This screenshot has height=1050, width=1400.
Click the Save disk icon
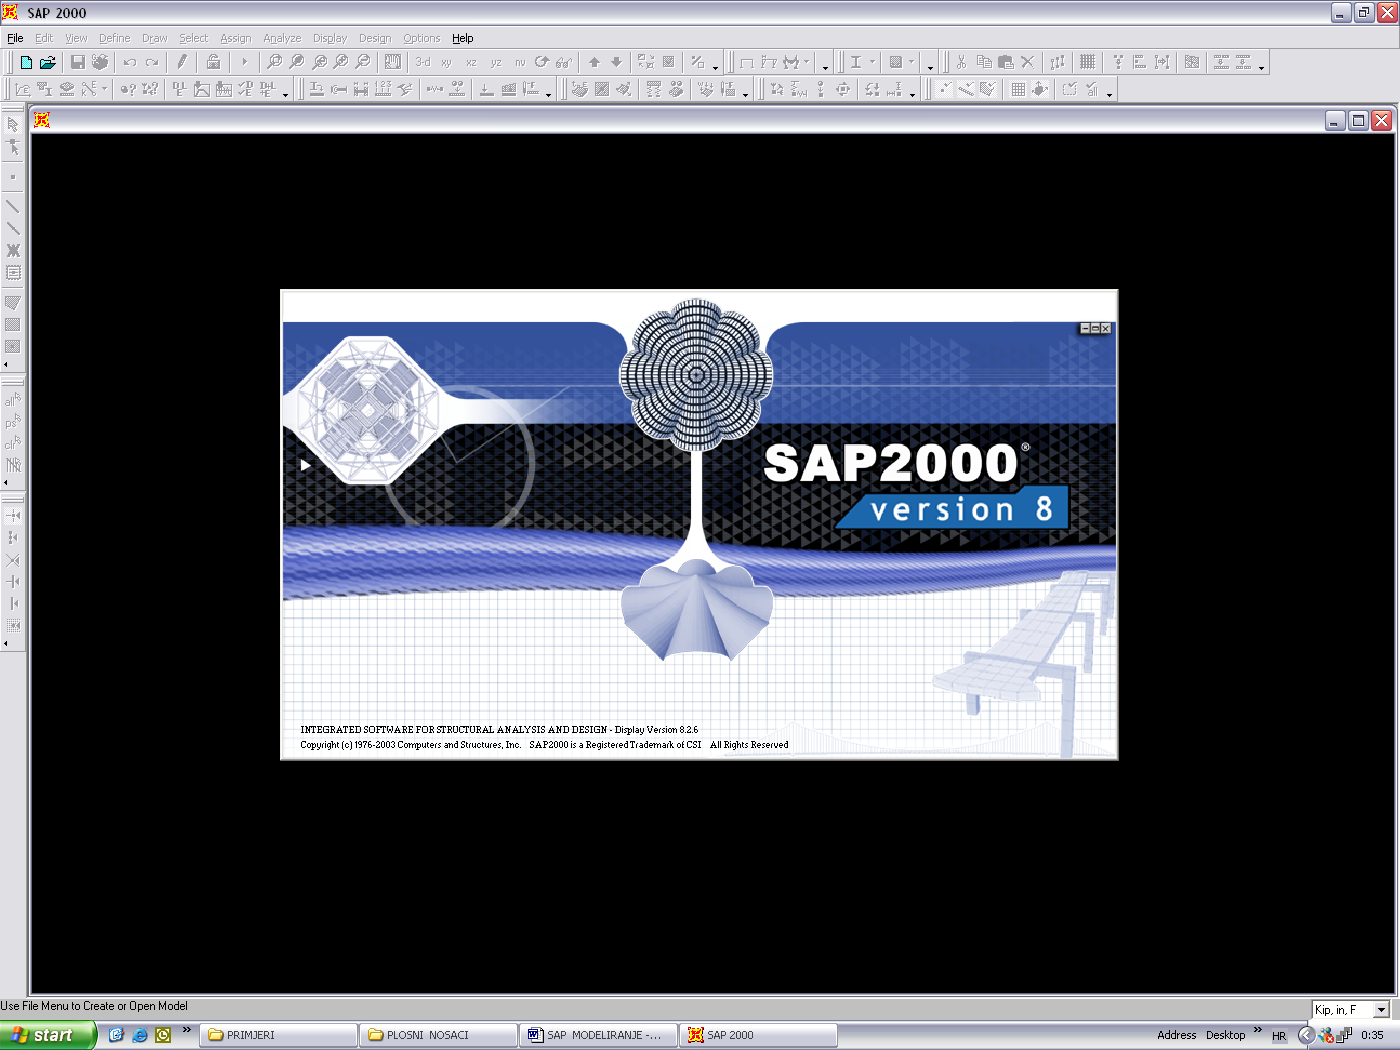pos(78,62)
